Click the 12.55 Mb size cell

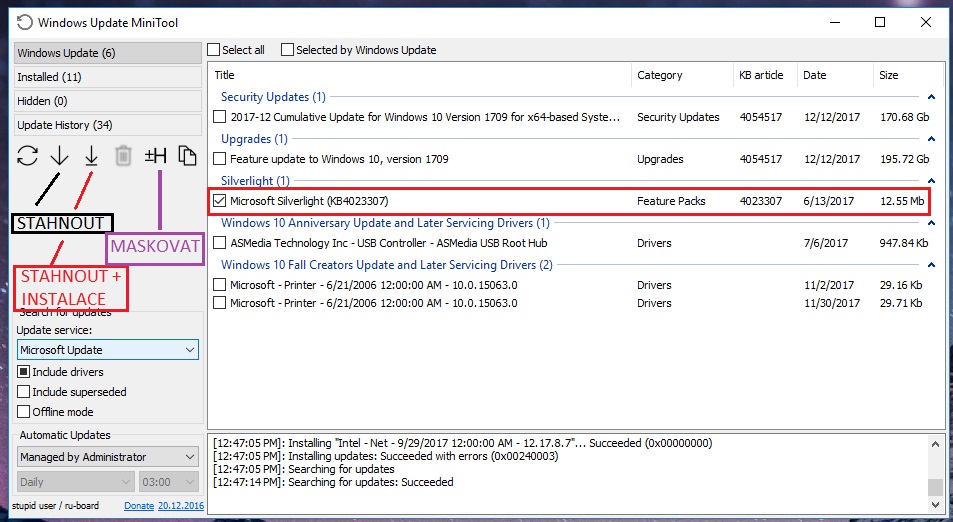[902, 201]
